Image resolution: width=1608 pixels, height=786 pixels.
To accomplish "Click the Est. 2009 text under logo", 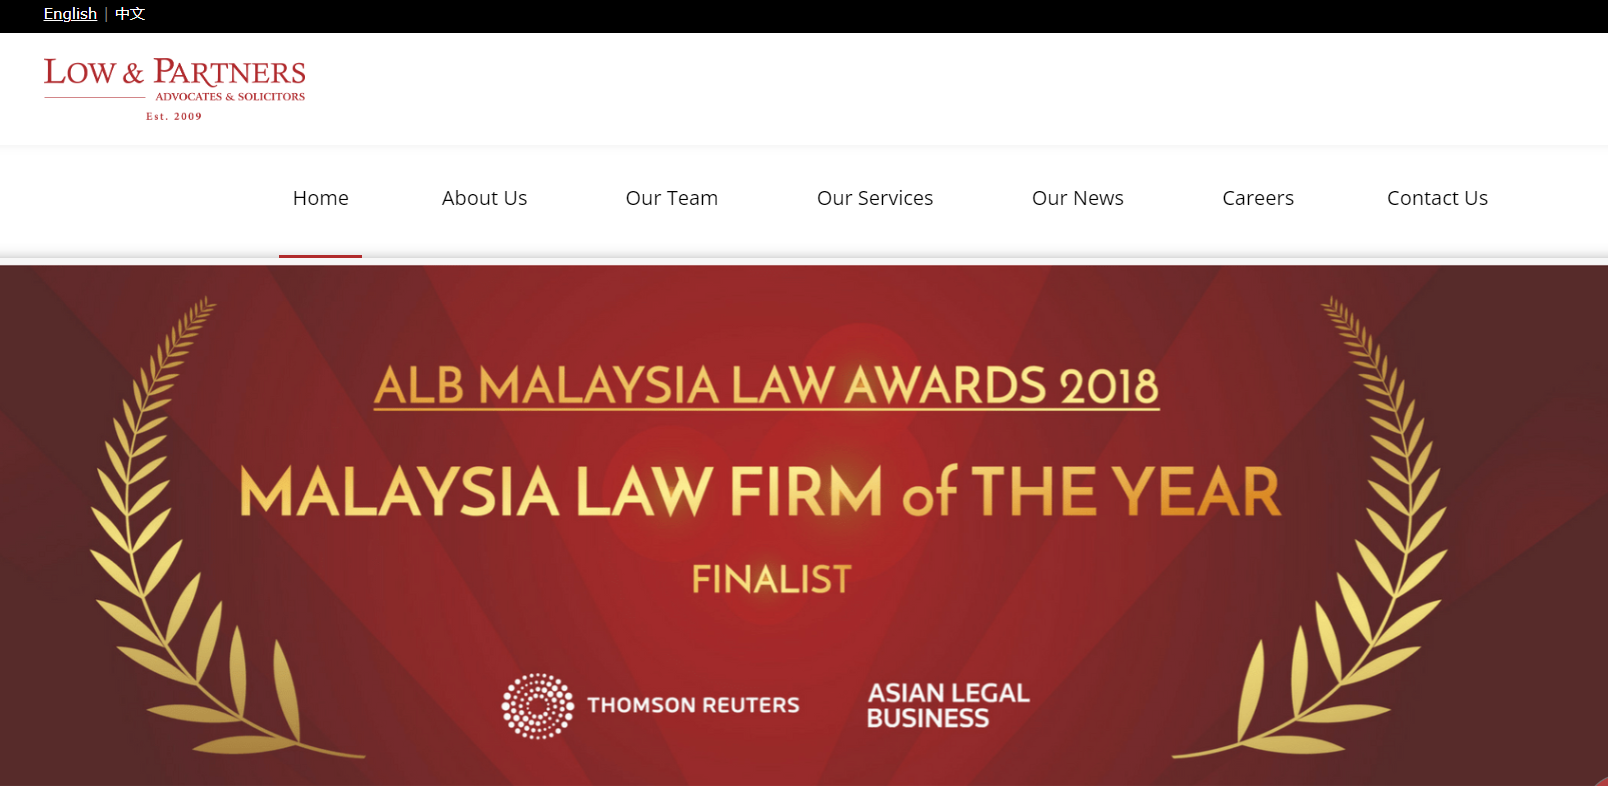I will [174, 117].
